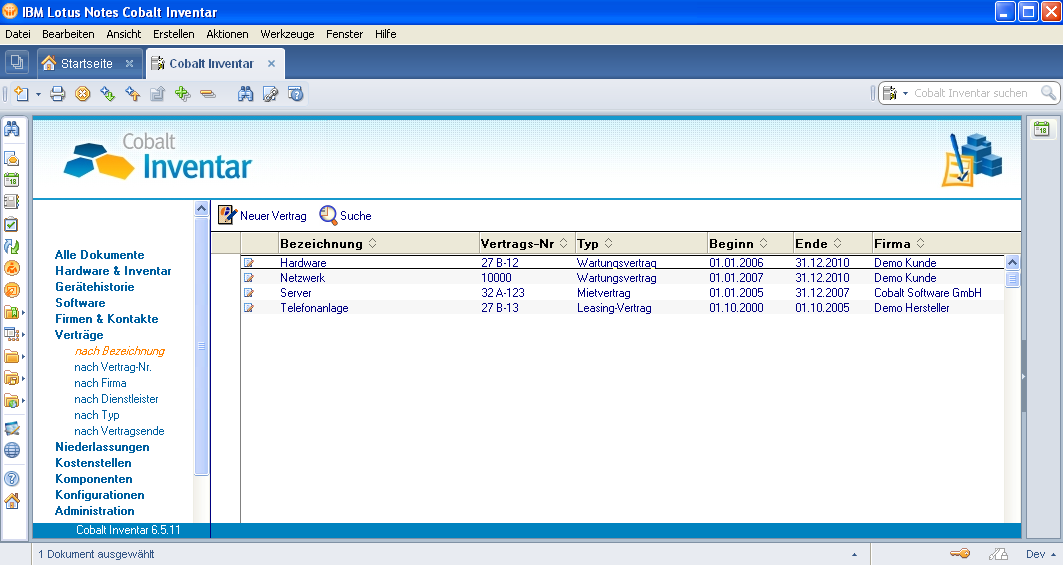Screen dimensions: 1063x565
Task: Open the Calendar bookmark icon in left sidebar
Action: (12, 180)
